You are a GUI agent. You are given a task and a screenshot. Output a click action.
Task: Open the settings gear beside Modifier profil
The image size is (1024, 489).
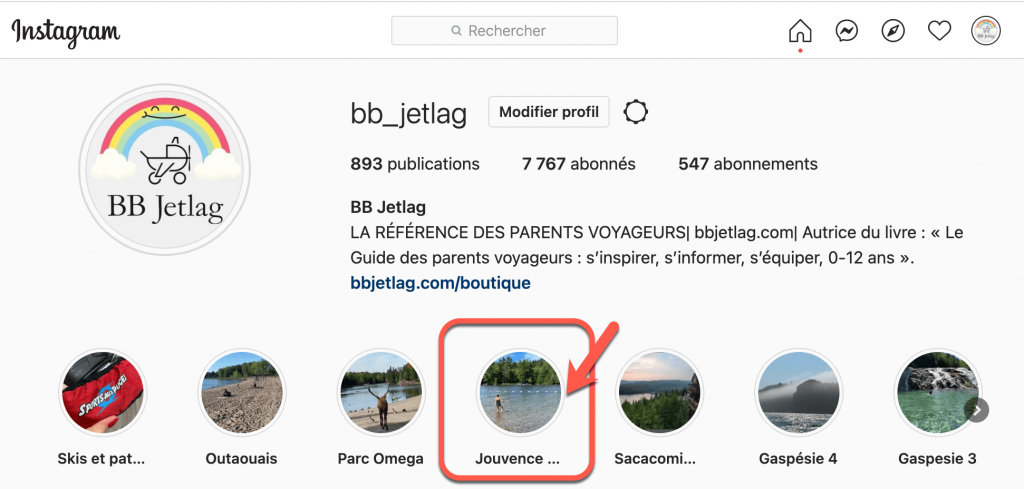point(635,112)
